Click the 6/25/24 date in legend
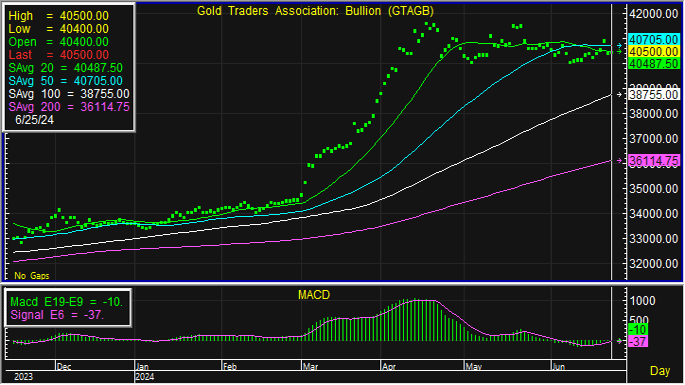The width and height of the screenshot is (685, 385). [x=35, y=120]
